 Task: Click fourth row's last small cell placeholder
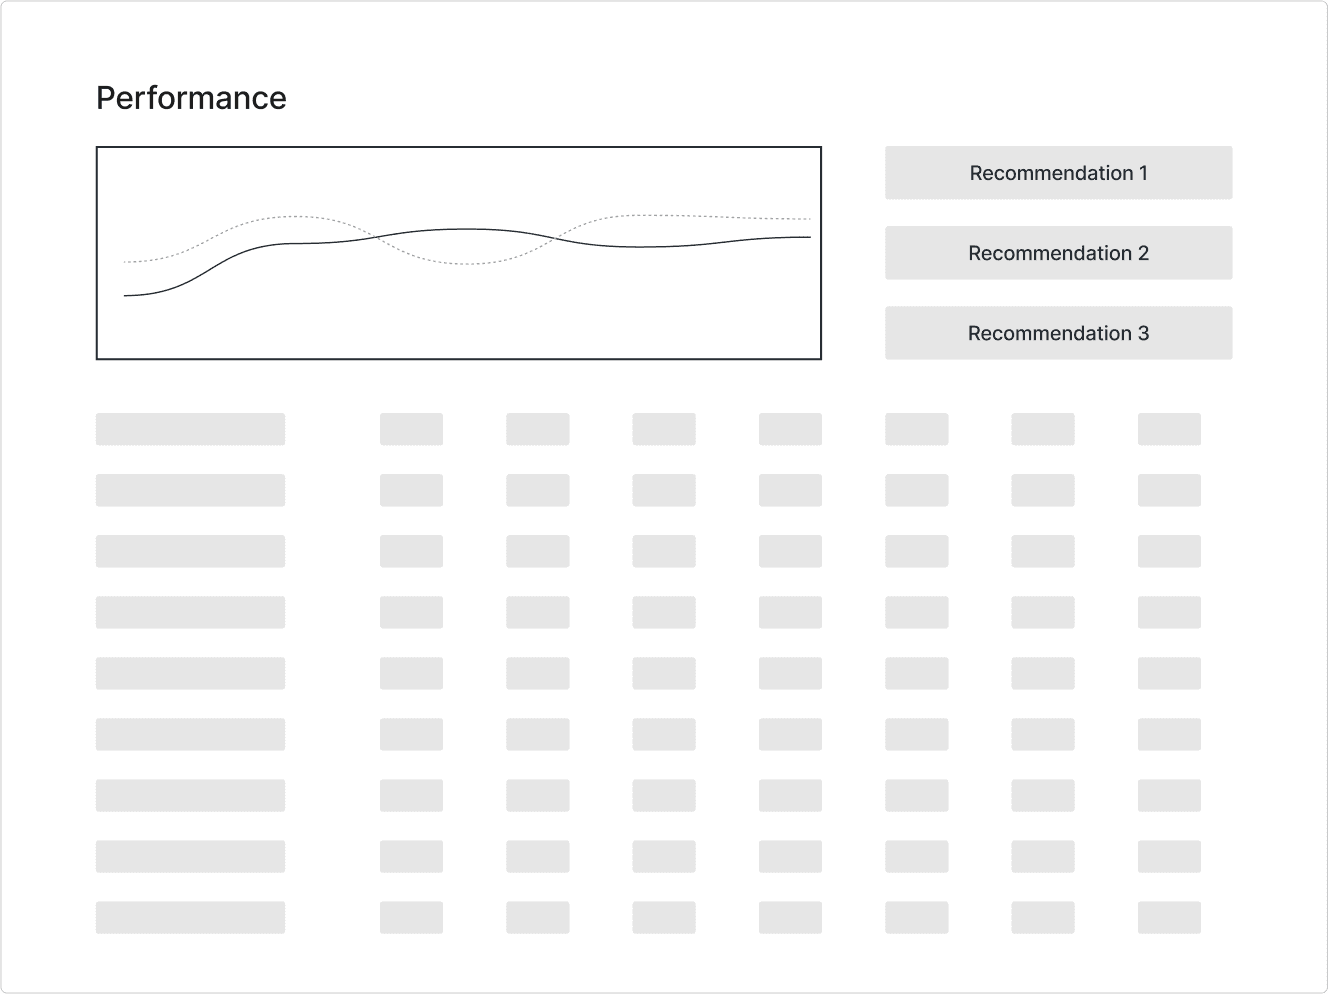pyautogui.click(x=1169, y=612)
